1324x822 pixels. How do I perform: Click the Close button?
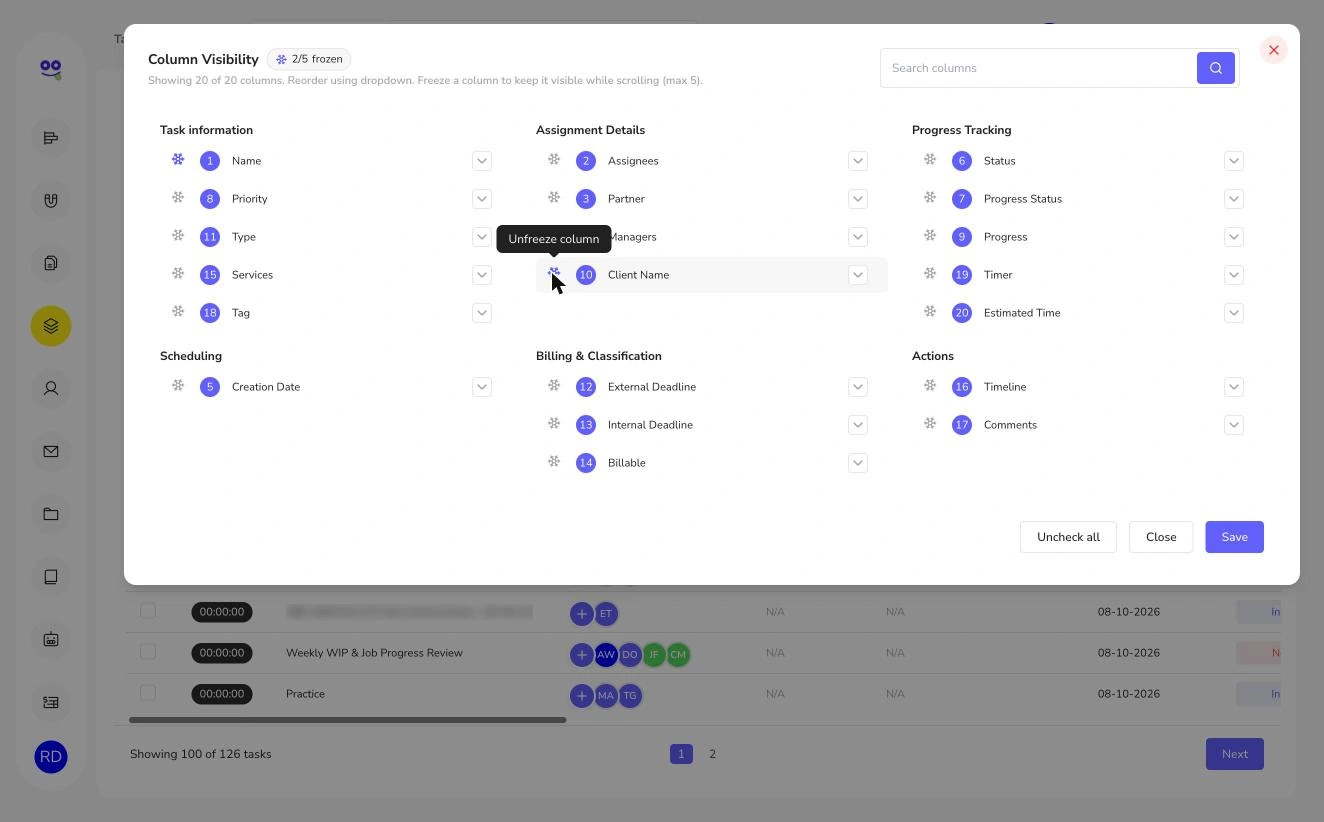pyautogui.click(x=1161, y=537)
